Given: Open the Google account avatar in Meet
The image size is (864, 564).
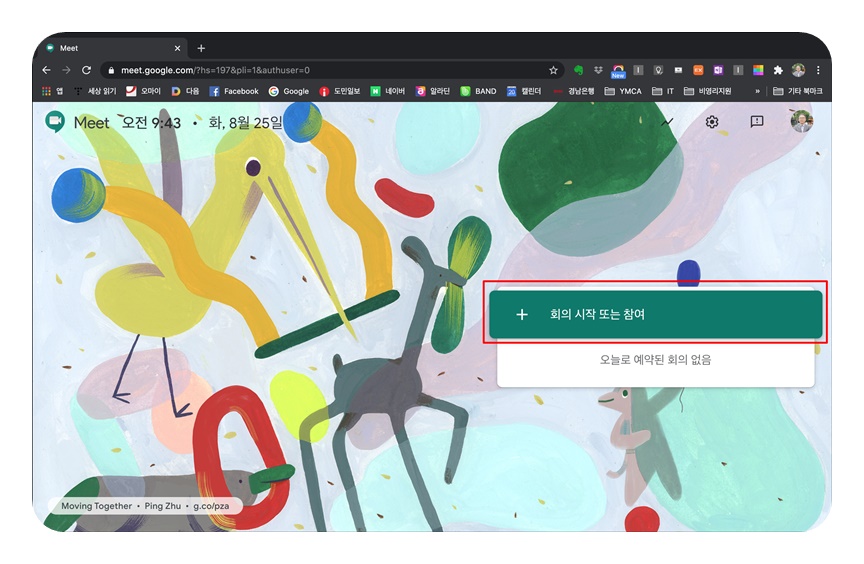Looking at the screenshot, I should tap(802, 122).
